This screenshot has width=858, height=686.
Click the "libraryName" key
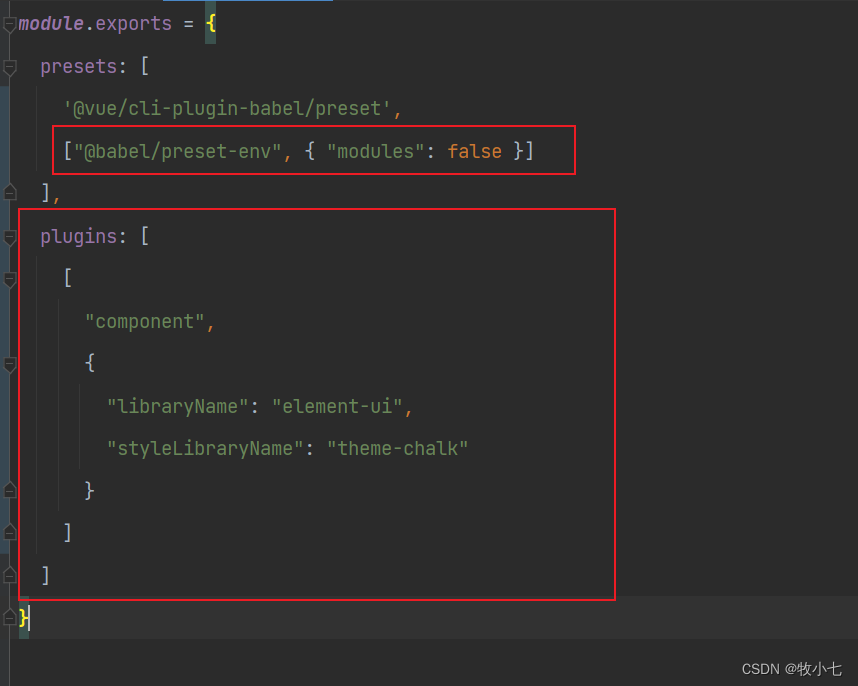[x=178, y=406]
